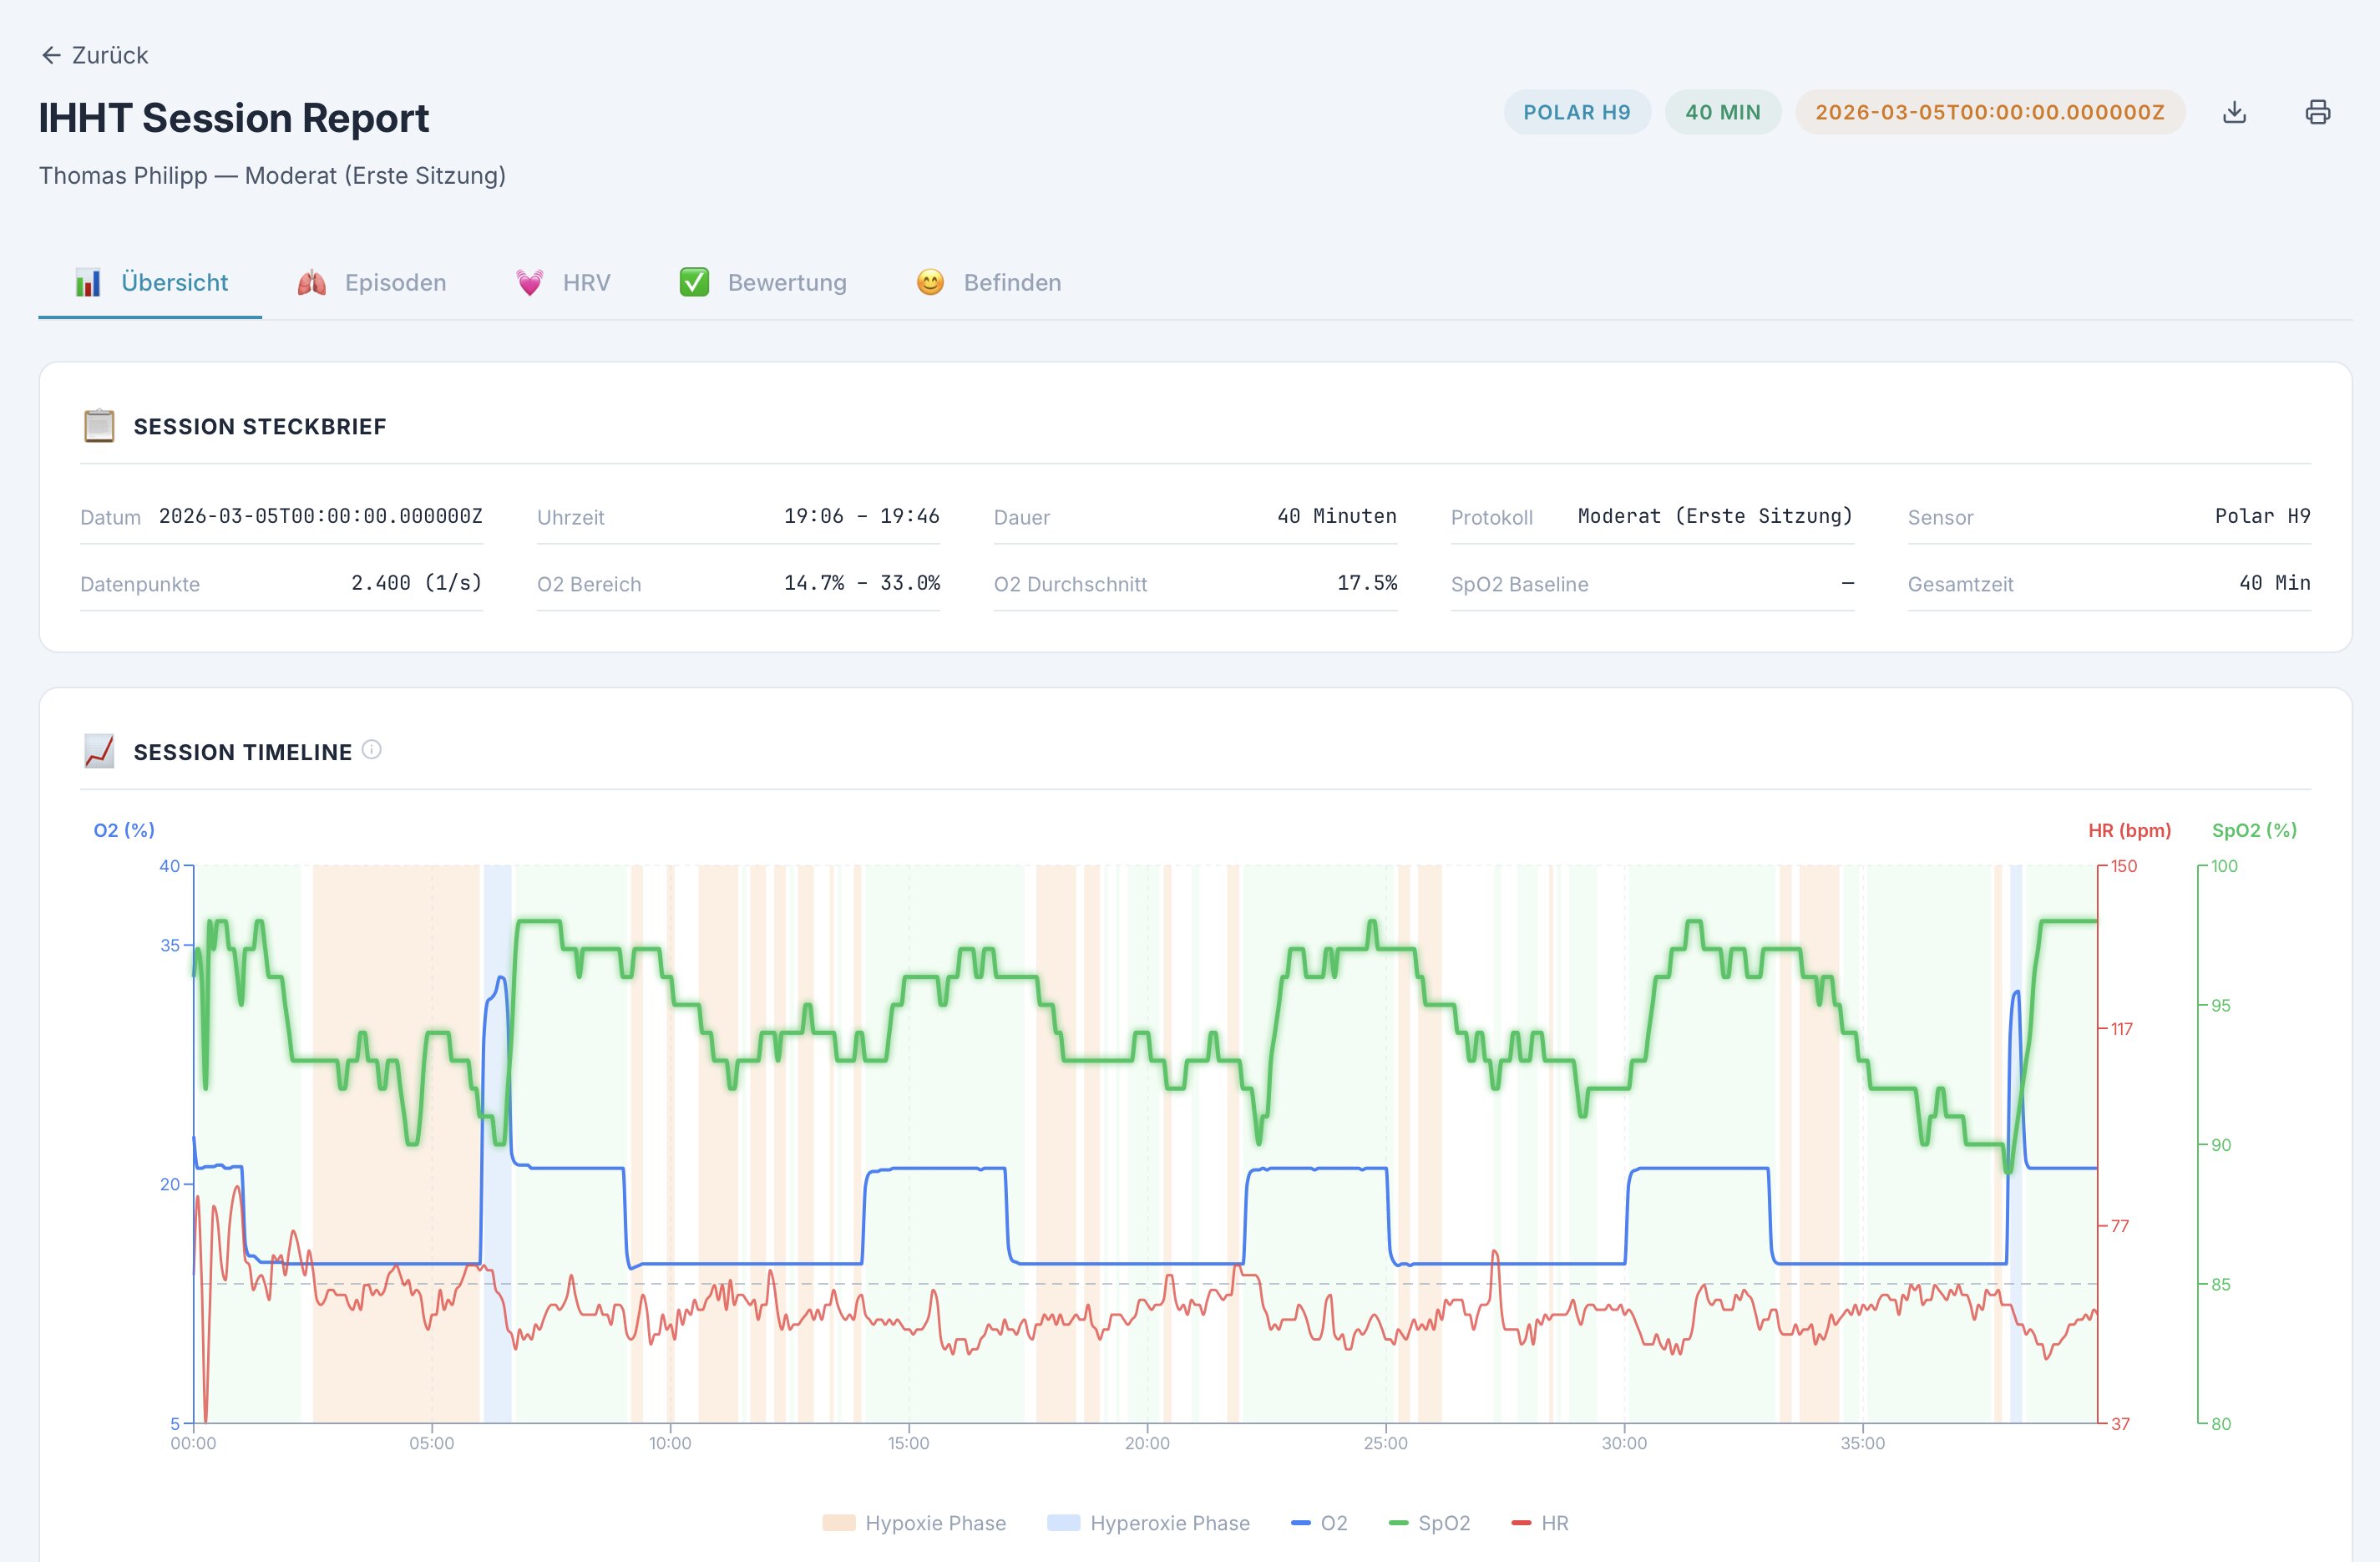
Task: Click the download report icon
Action: [x=2234, y=112]
